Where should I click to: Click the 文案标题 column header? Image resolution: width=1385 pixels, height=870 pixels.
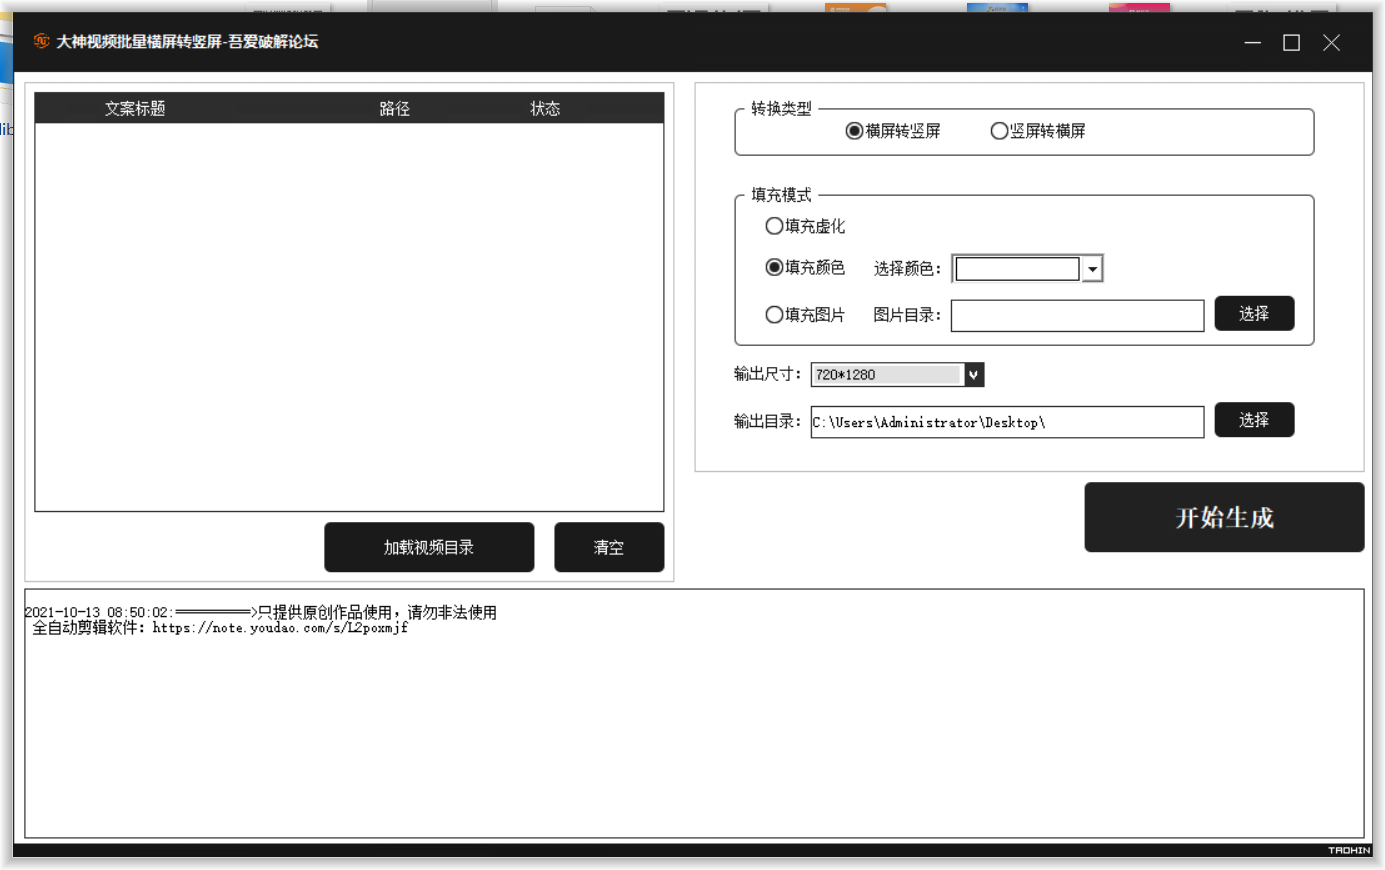coord(135,108)
